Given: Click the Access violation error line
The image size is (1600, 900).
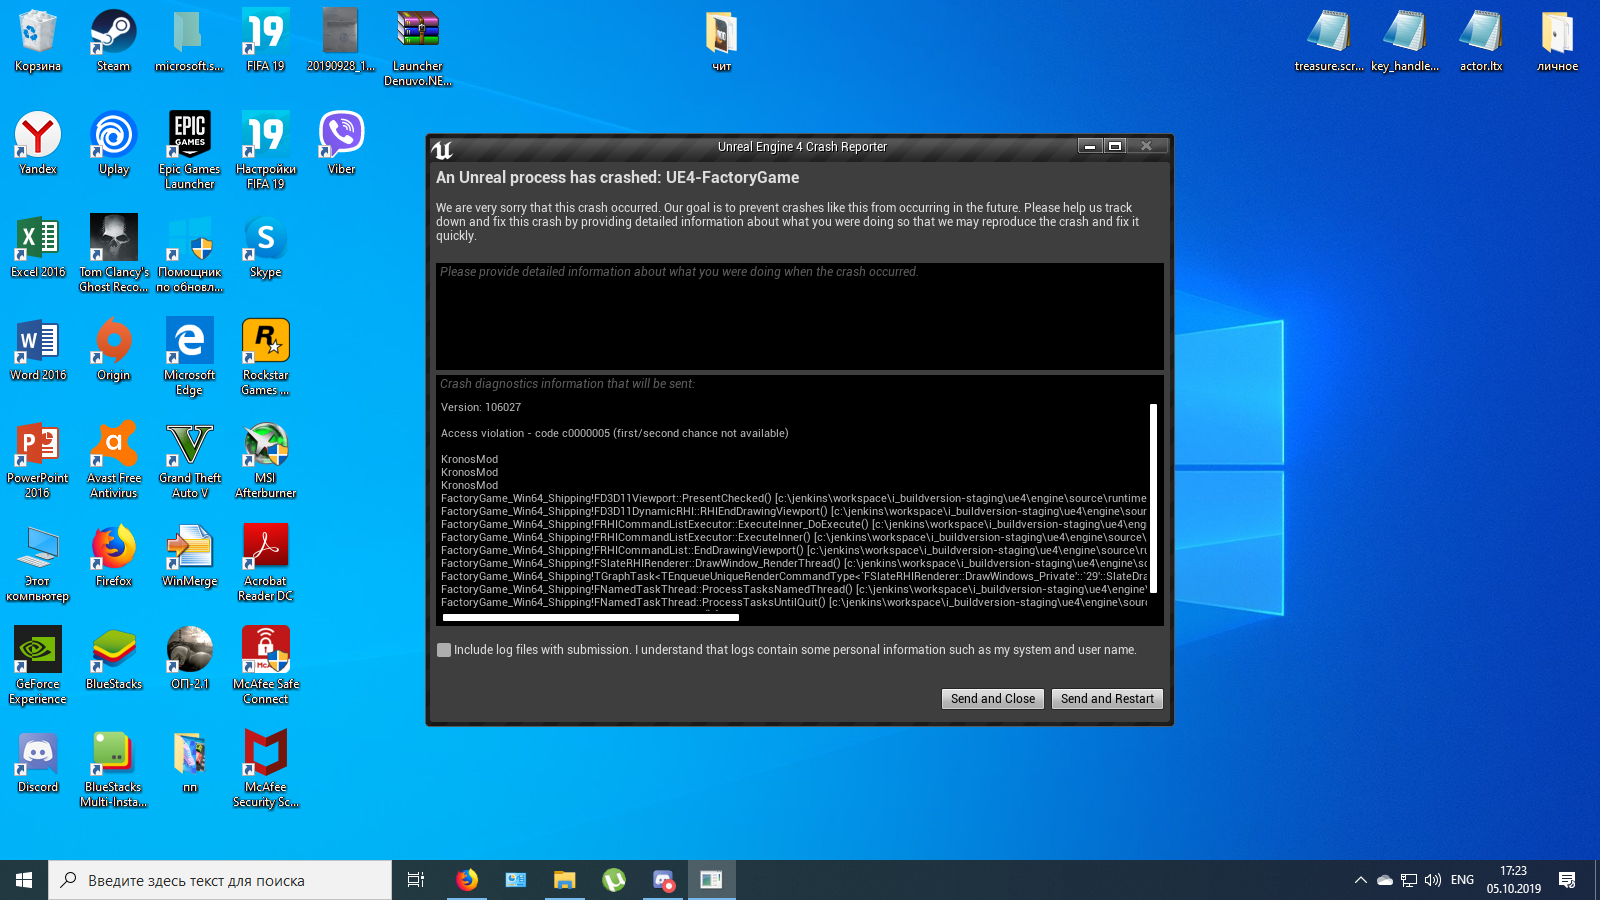Looking at the screenshot, I should [614, 433].
